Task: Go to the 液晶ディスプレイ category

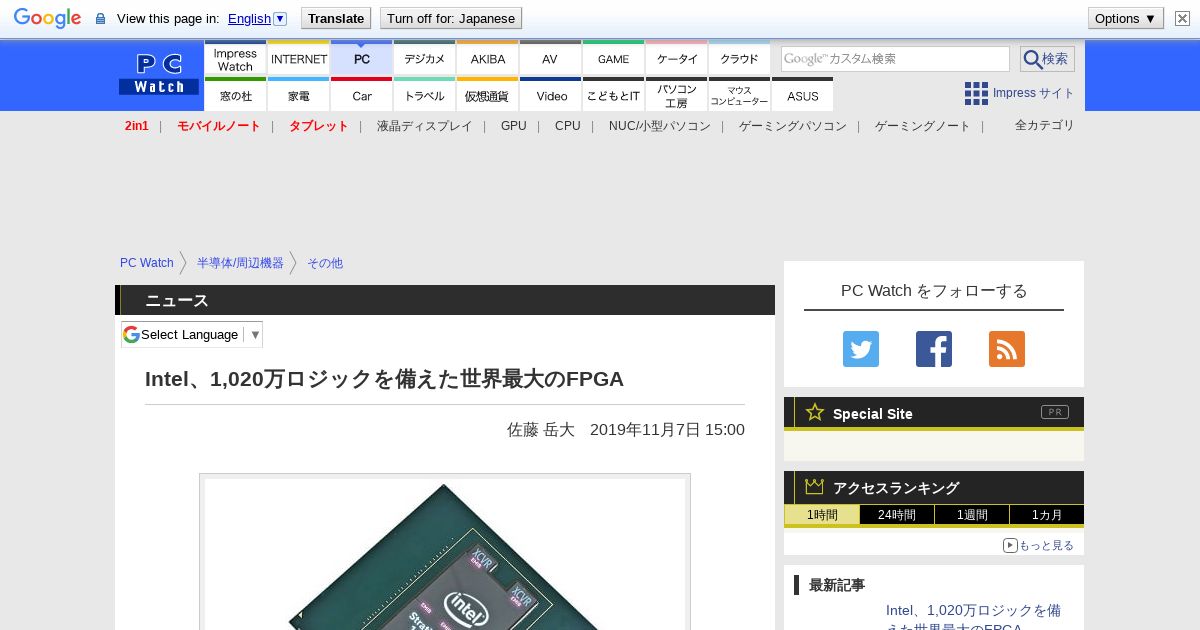Action: click(x=424, y=126)
